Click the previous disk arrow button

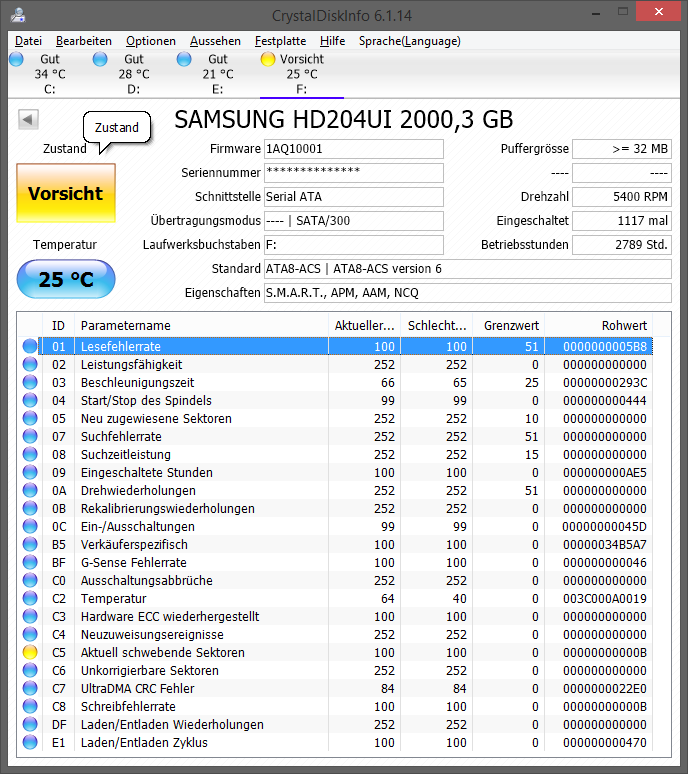(28, 119)
